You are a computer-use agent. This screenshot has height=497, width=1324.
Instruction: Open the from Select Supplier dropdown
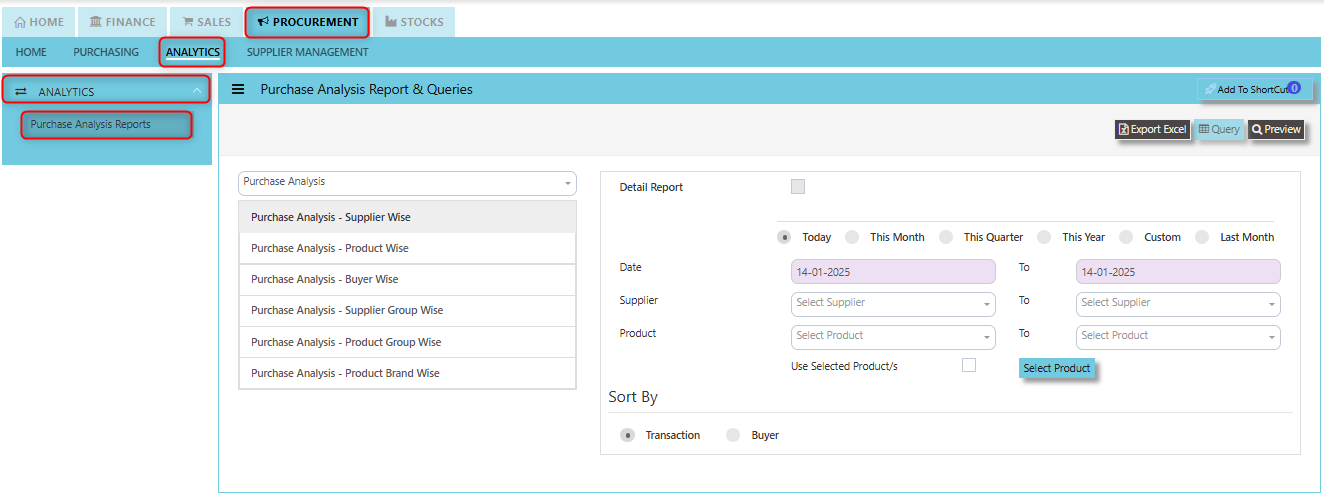893,304
